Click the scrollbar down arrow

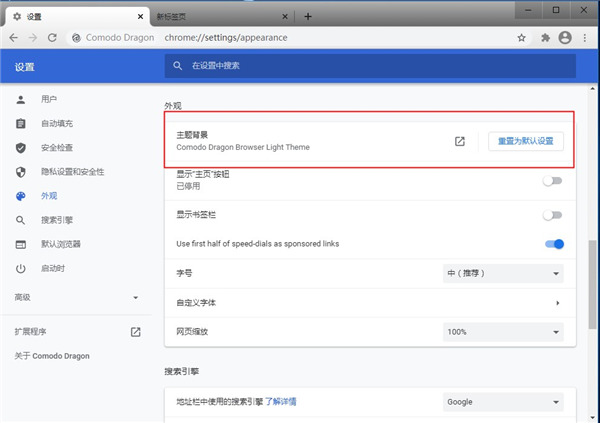pos(592,418)
